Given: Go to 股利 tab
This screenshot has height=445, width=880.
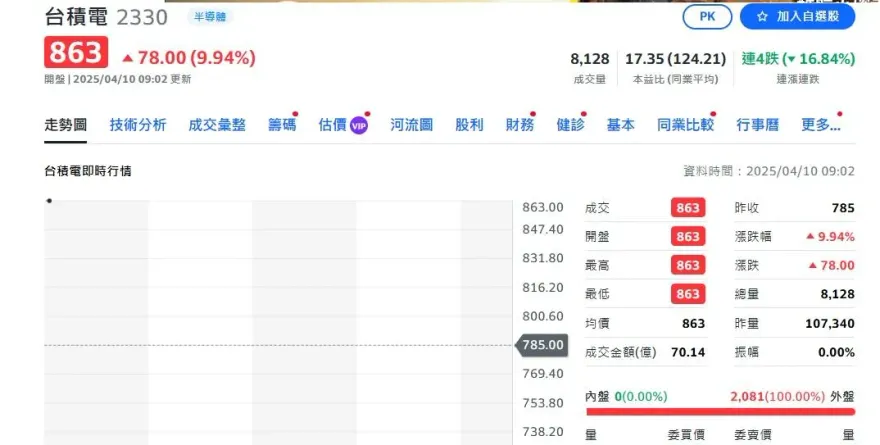Looking at the screenshot, I should pos(469,125).
